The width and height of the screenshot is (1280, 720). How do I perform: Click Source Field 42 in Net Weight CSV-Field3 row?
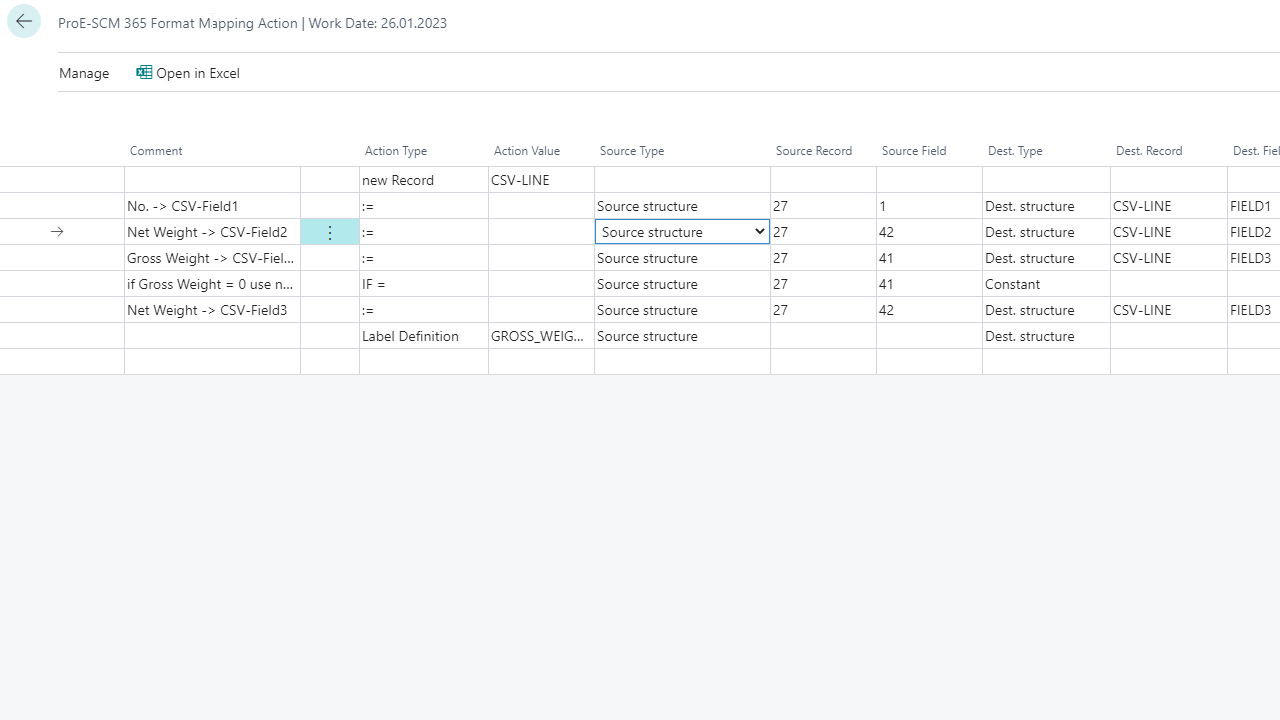(929, 310)
